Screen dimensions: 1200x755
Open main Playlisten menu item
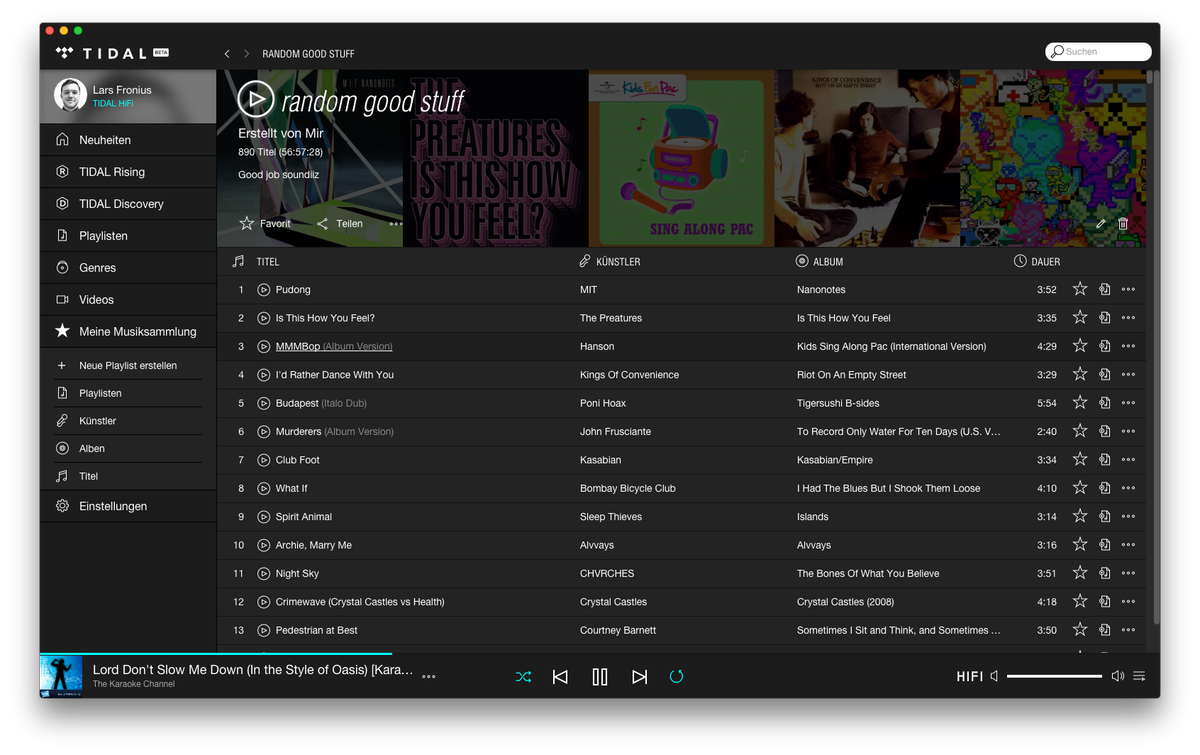pyautogui.click(x=128, y=236)
